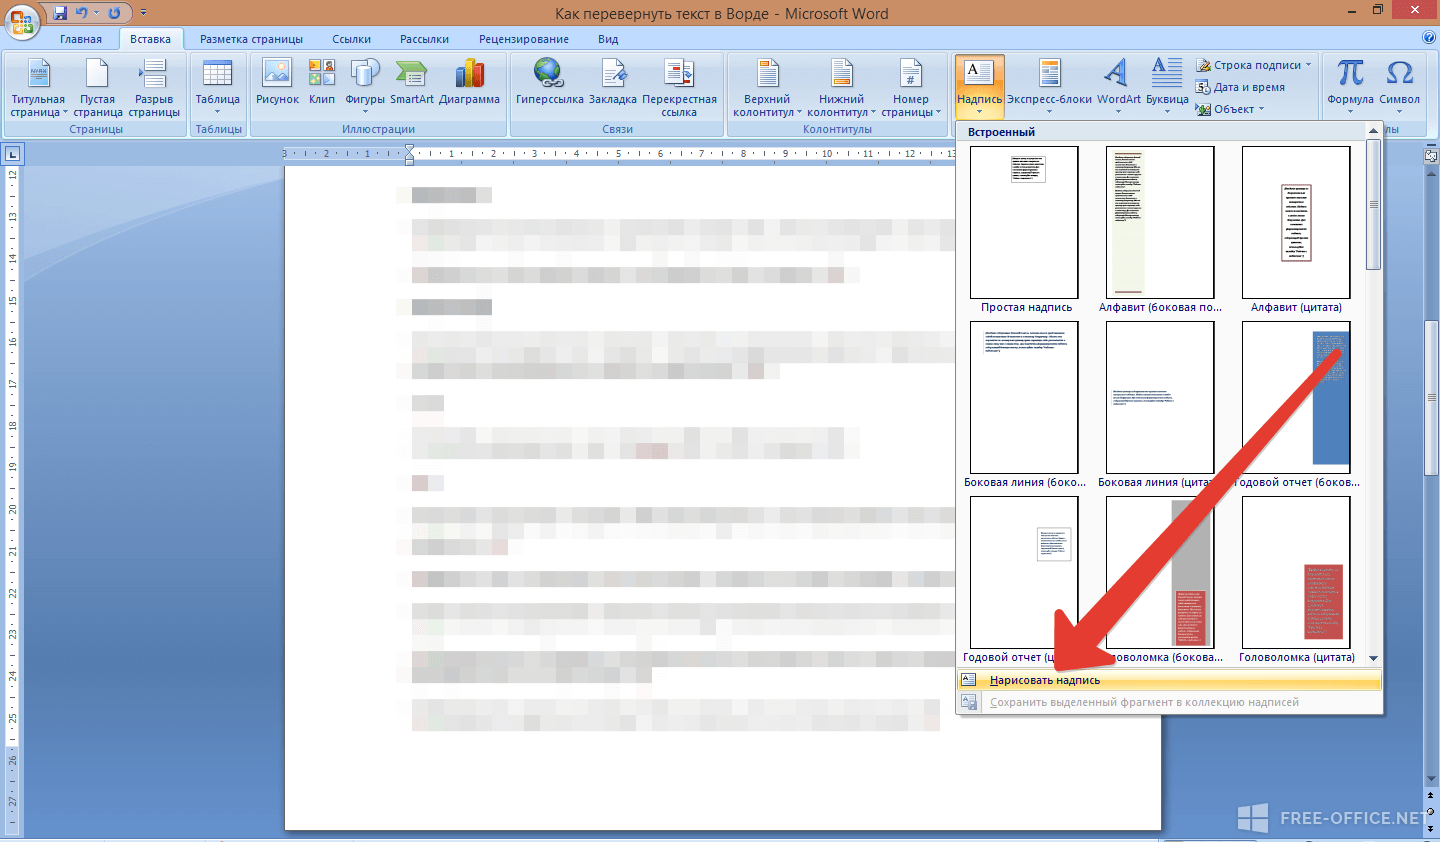Screen dimensions: 1440x842
Task: Insert Дата и время
Action: 1241,87
